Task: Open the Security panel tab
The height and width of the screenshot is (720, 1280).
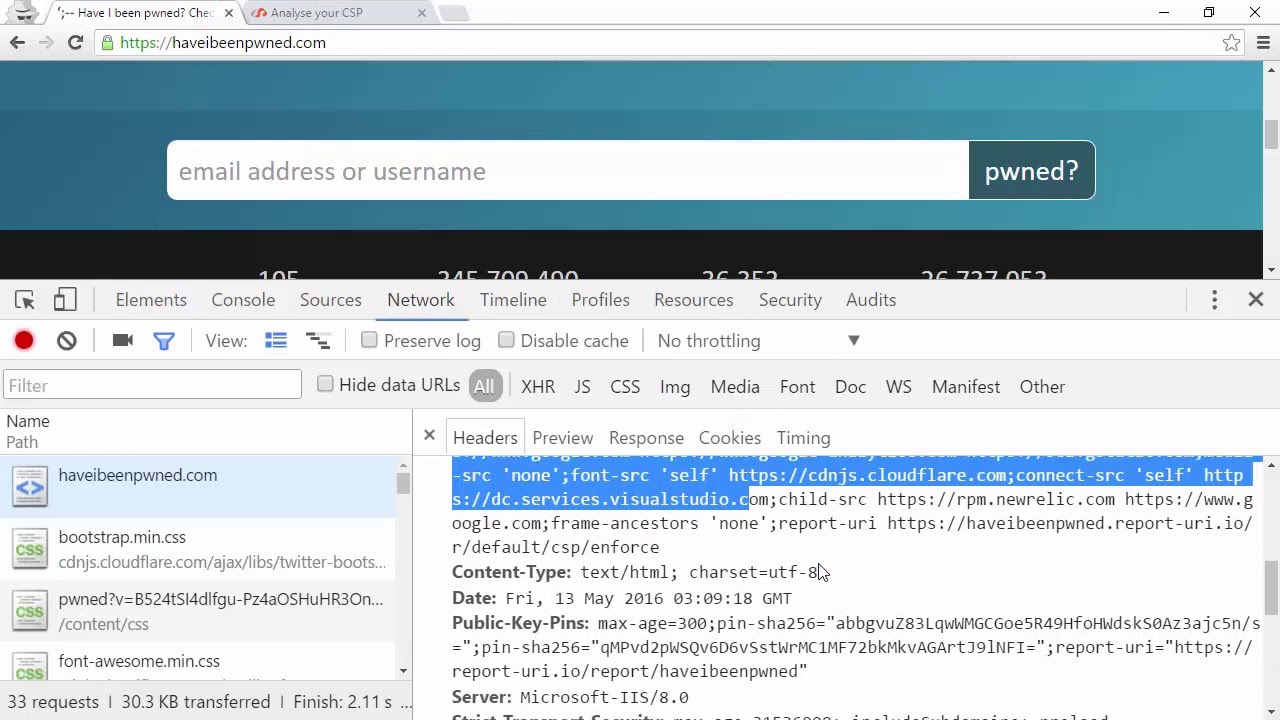Action: pos(790,300)
